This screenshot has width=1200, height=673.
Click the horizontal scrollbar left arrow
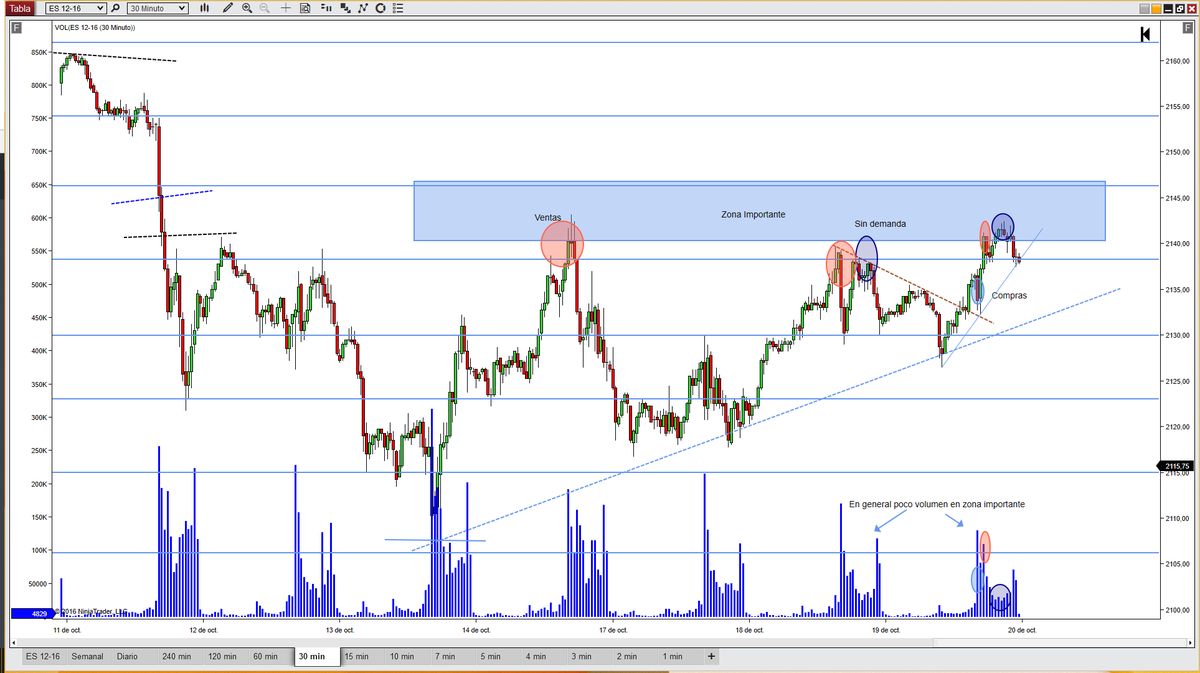(x=13, y=642)
